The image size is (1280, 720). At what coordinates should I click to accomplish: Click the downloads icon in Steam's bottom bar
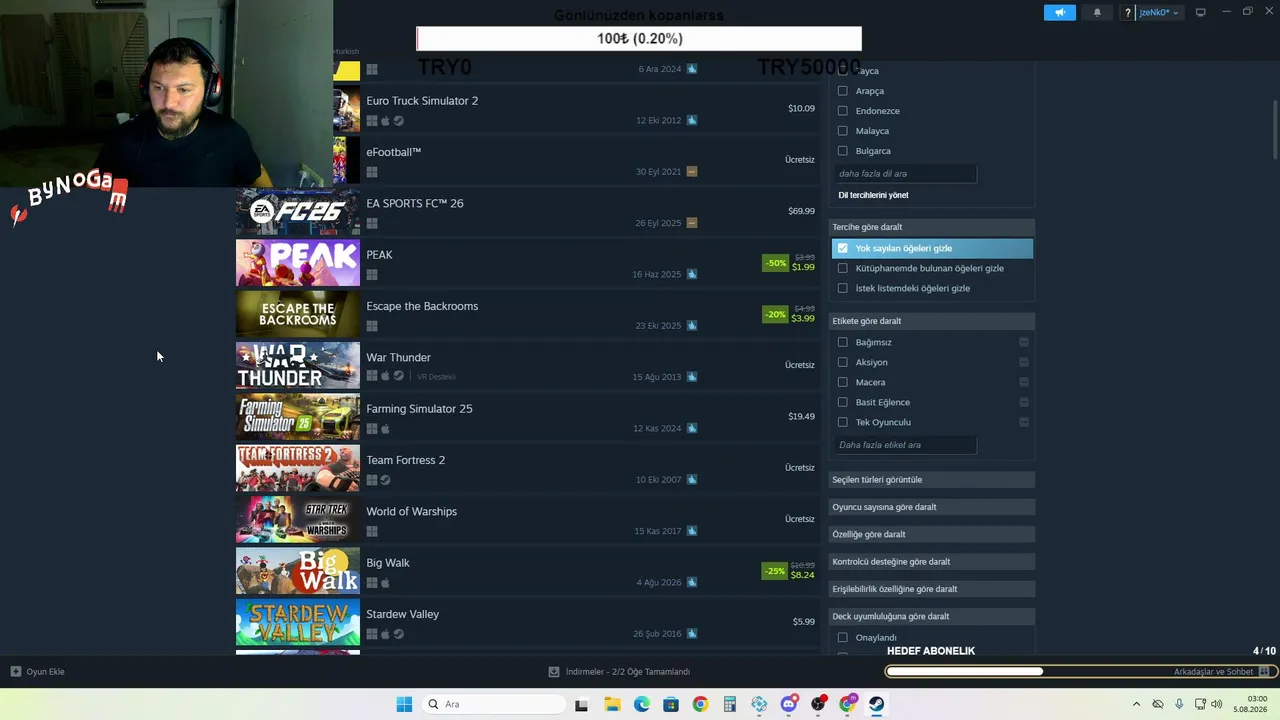(554, 672)
